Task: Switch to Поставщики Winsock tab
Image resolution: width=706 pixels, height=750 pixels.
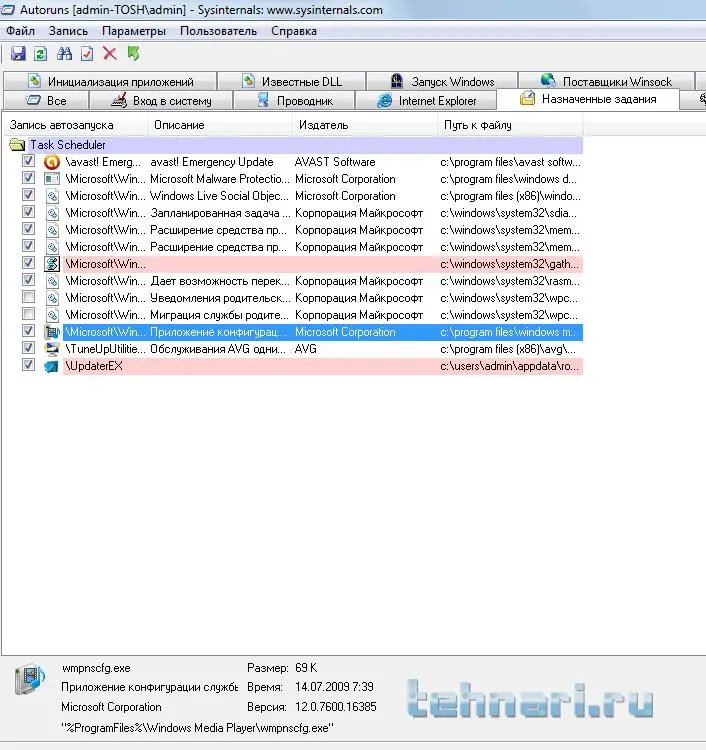Action: [x=607, y=81]
